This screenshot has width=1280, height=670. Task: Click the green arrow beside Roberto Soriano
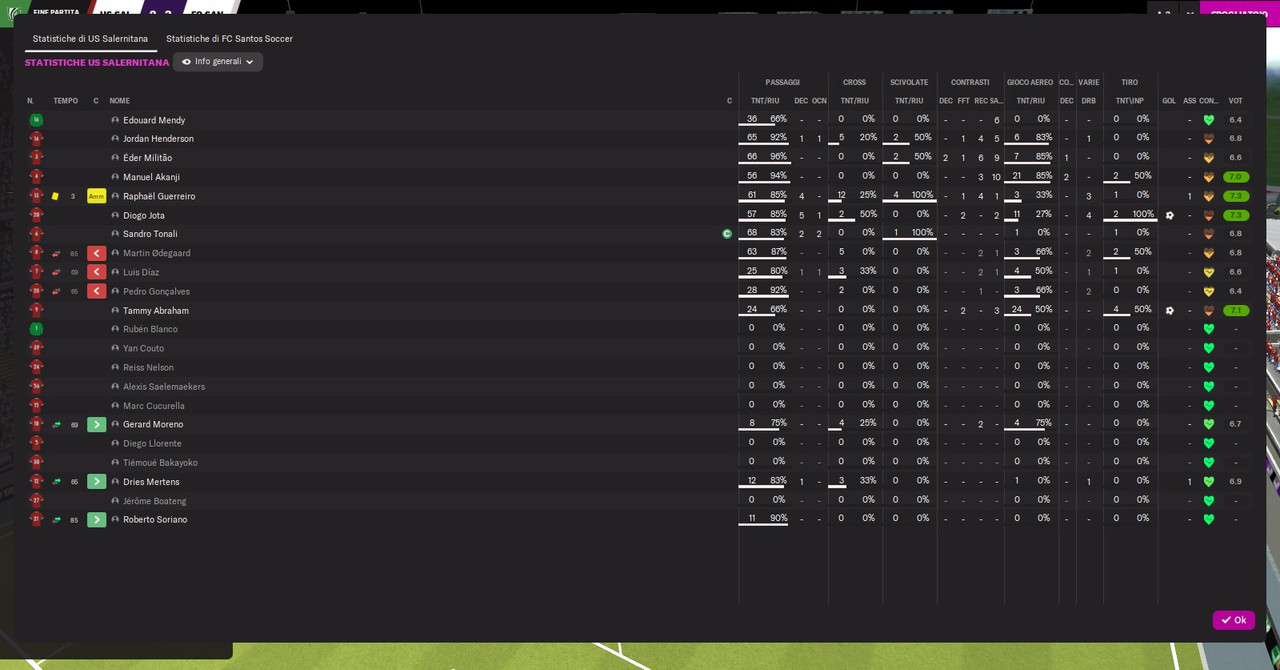[96, 519]
